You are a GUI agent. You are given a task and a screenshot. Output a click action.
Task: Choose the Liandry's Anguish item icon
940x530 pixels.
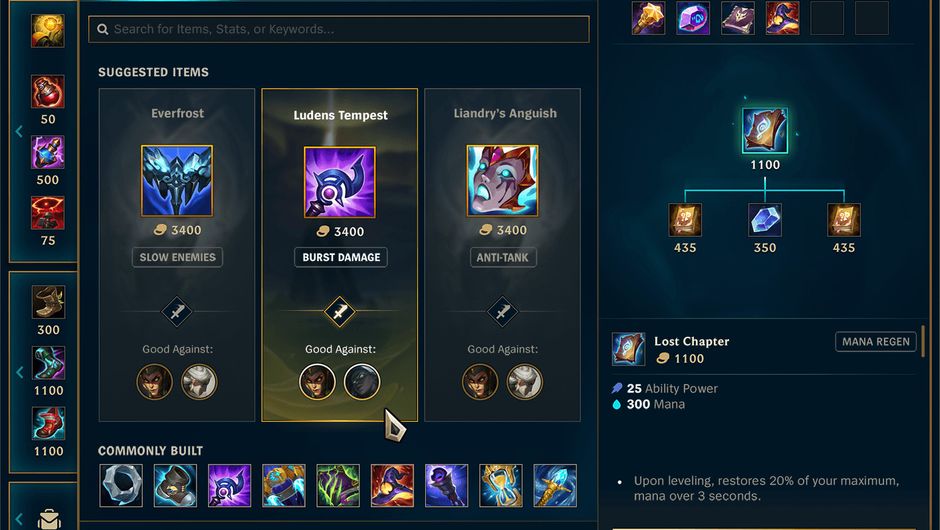click(x=502, y=180)
